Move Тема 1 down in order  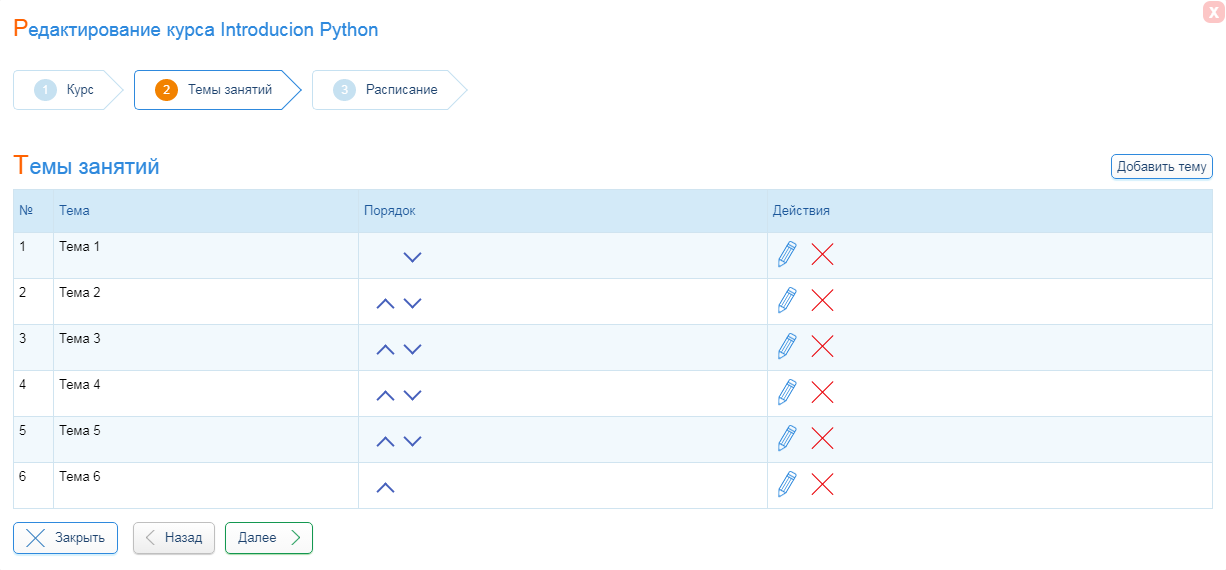[412, 257]
